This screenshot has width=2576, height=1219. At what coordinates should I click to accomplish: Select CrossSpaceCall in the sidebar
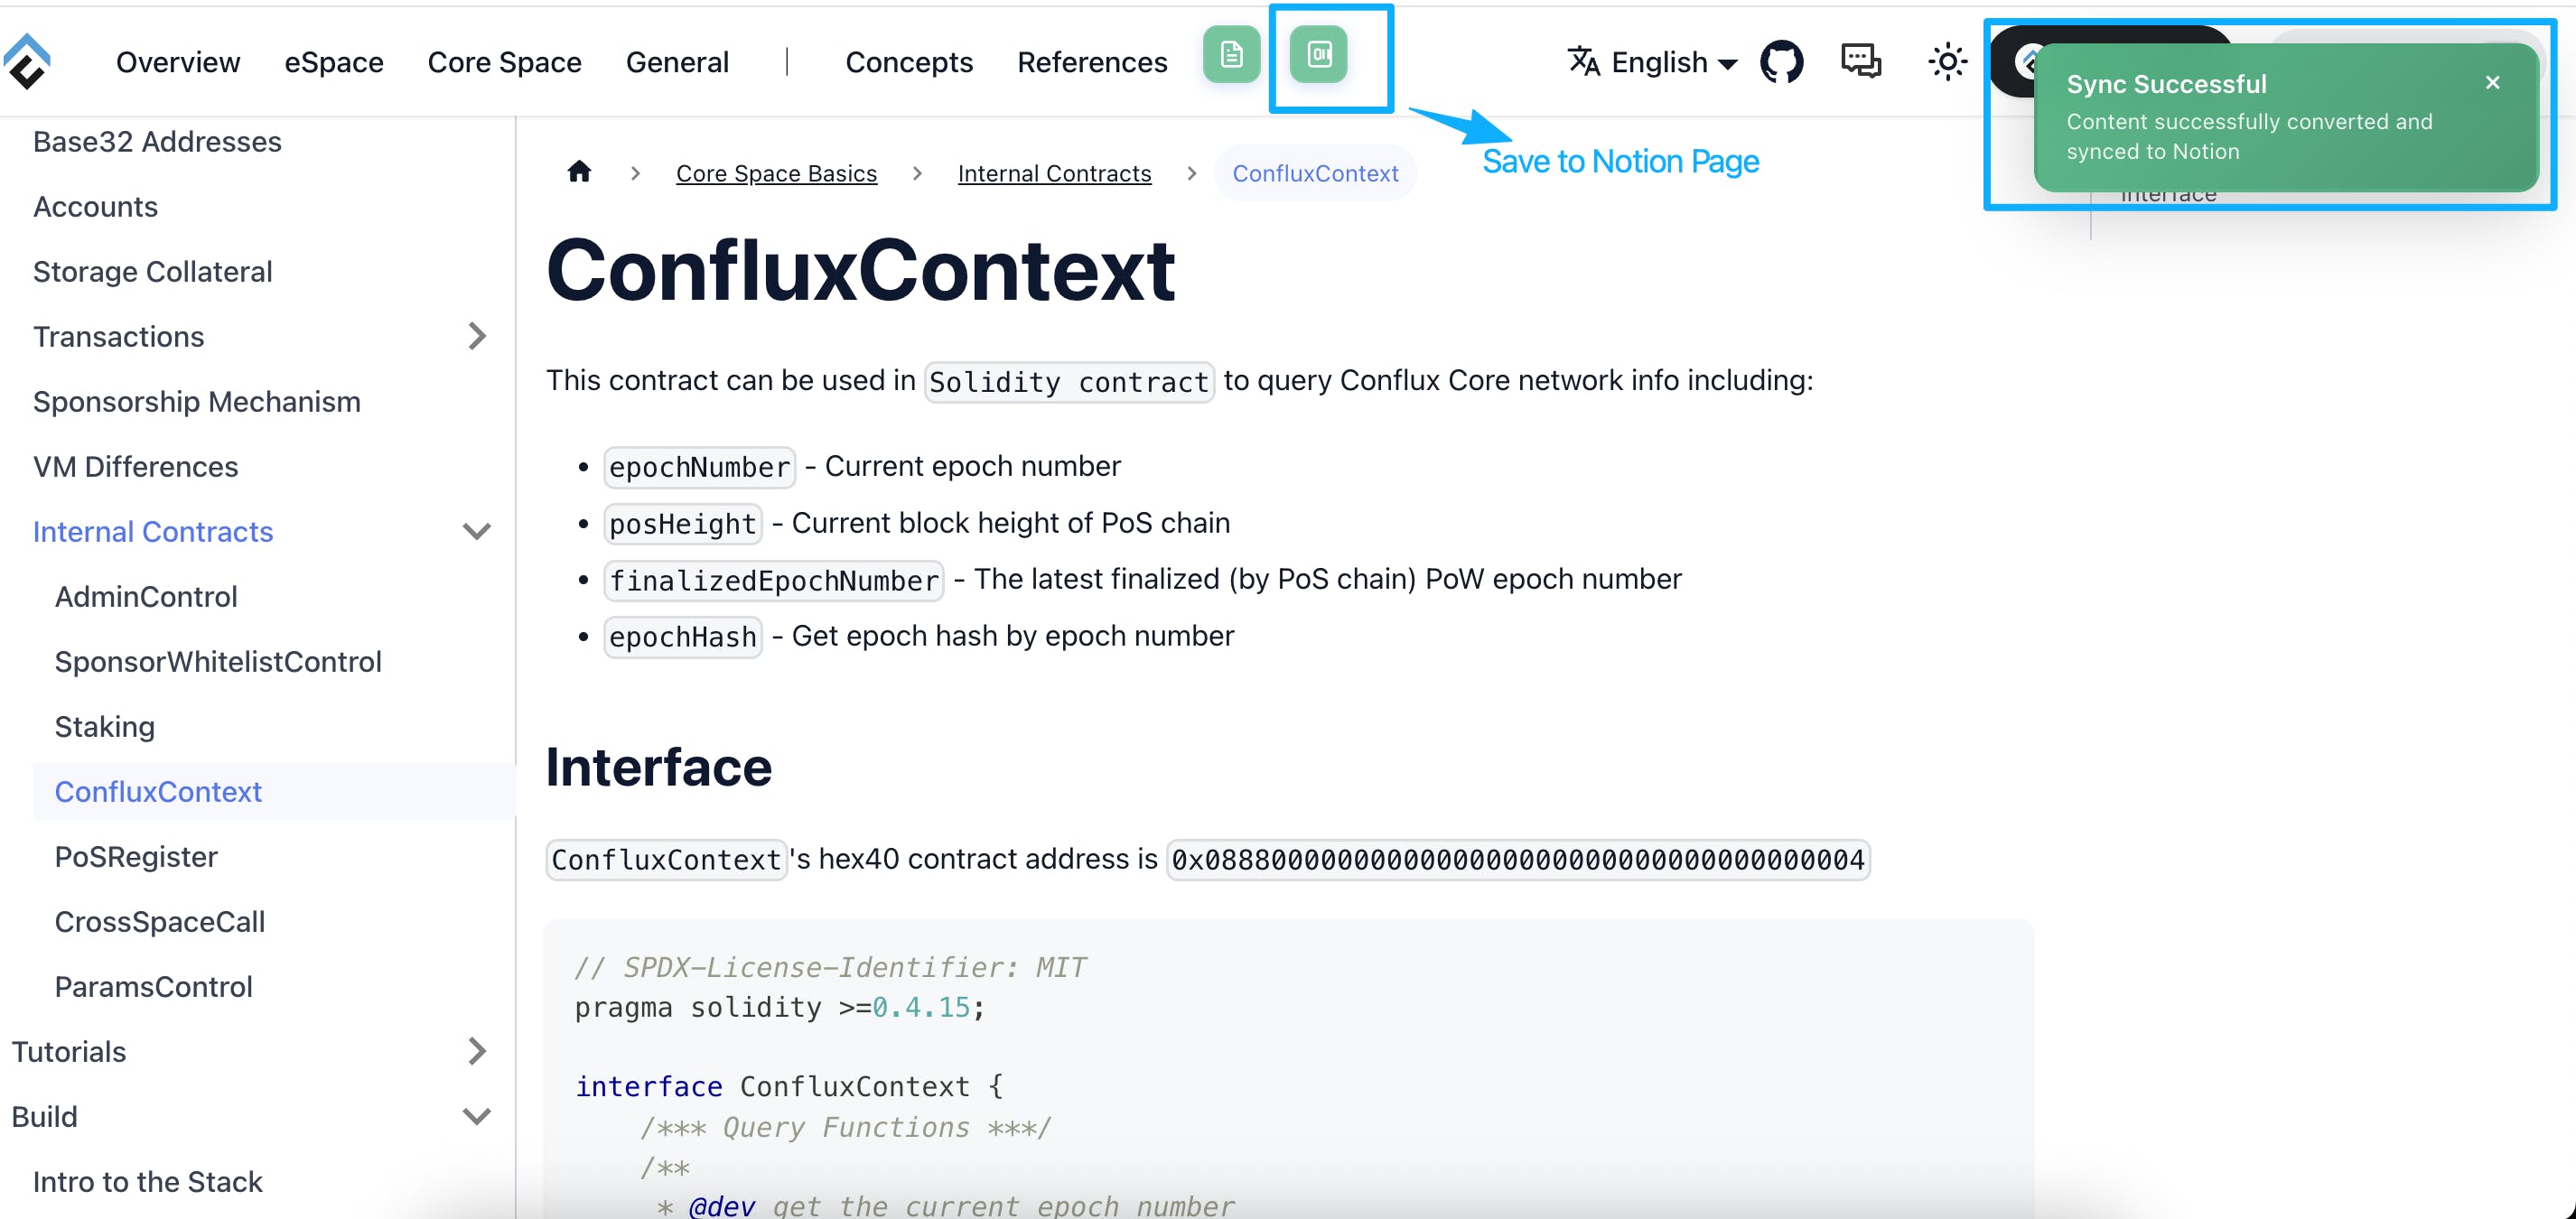tap(160, 921)
